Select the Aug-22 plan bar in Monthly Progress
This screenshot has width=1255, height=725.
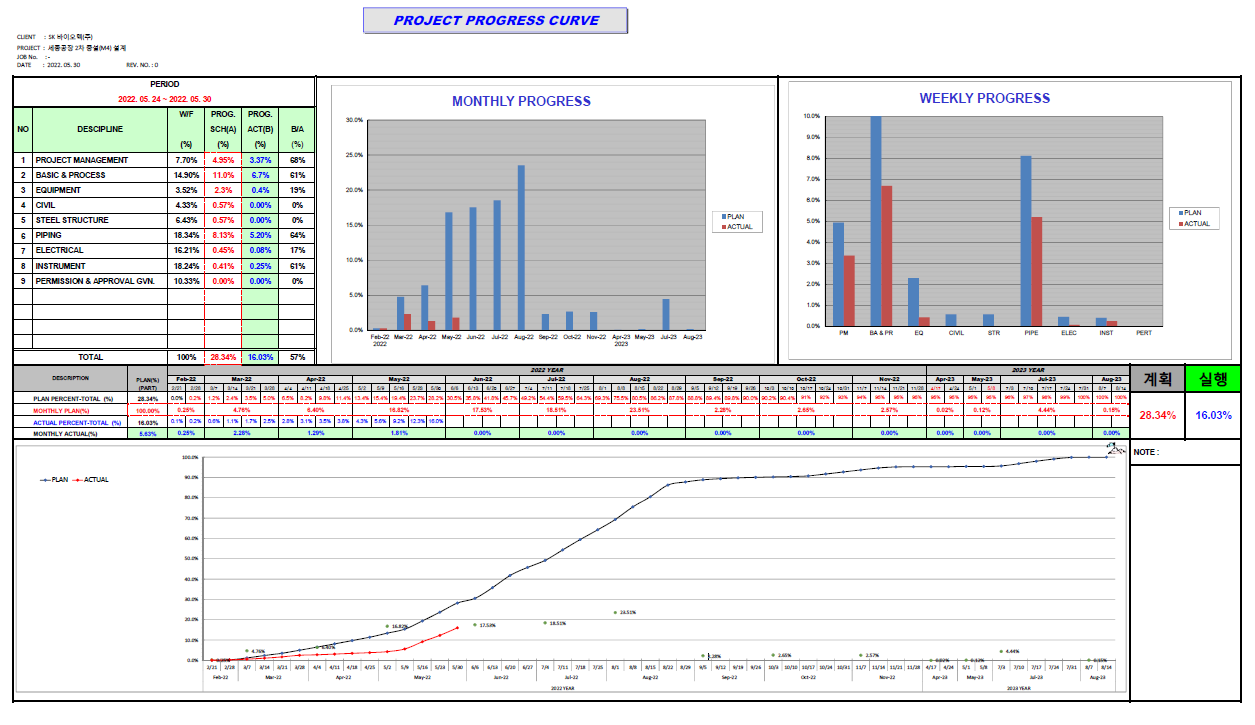point(521,247)
